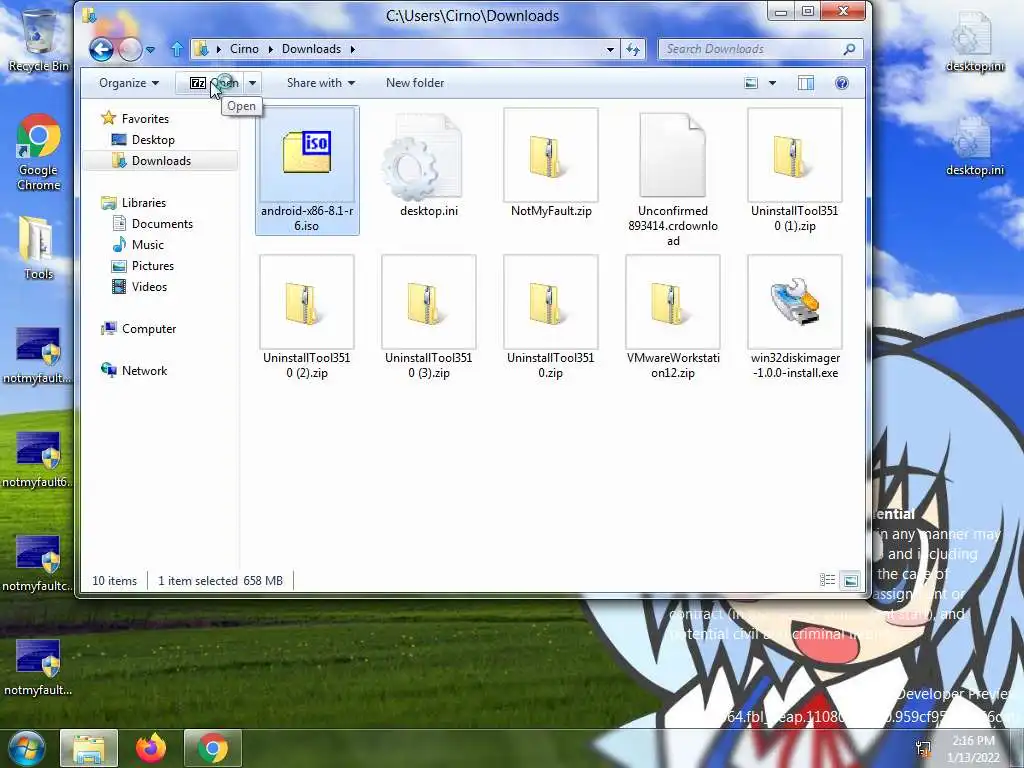Click the Forward navigation arrow
The image size is (1024, 768).
pyautogui.click(x=130, y=49)
